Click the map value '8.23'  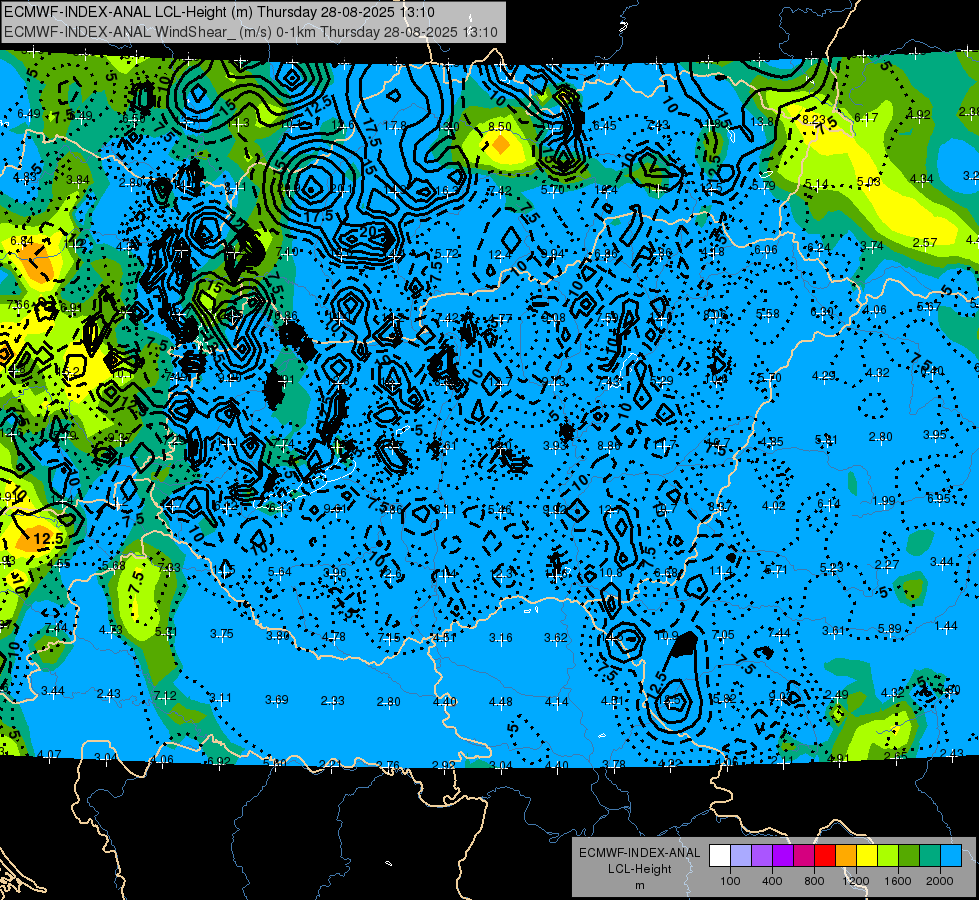(814, 119)
